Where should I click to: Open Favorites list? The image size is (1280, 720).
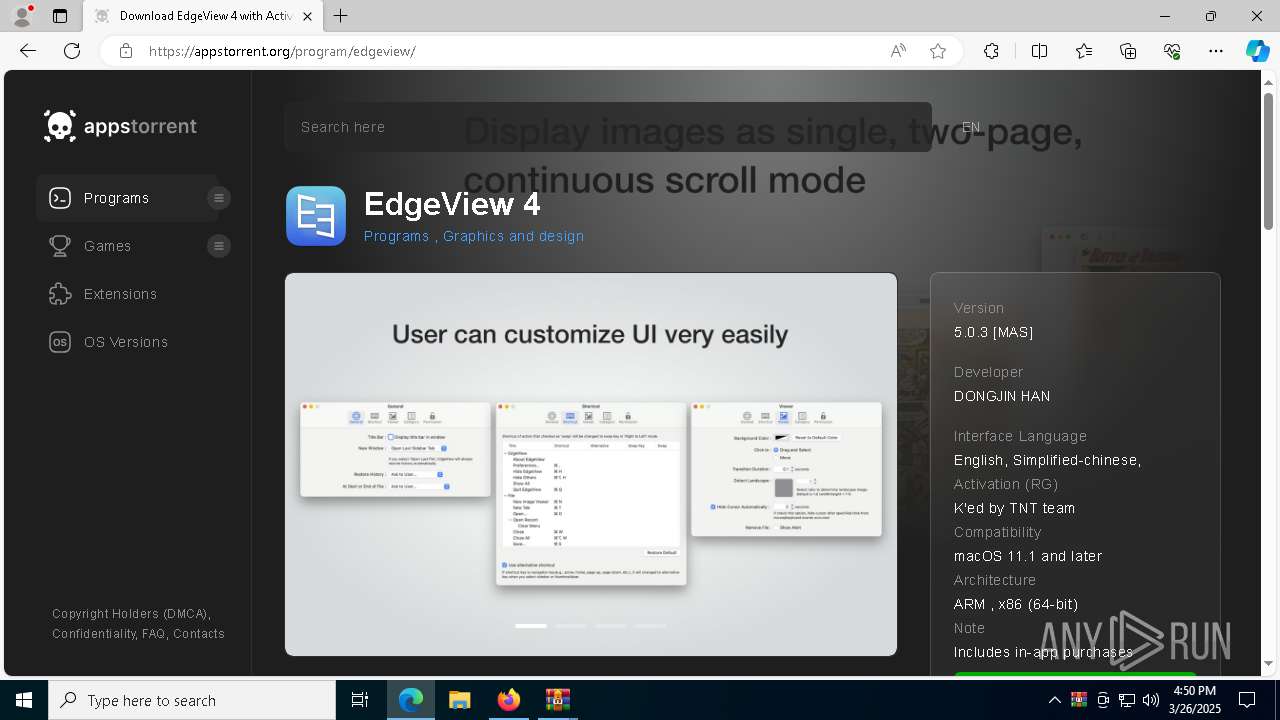pyautogui.click(x=1084, y=51)
